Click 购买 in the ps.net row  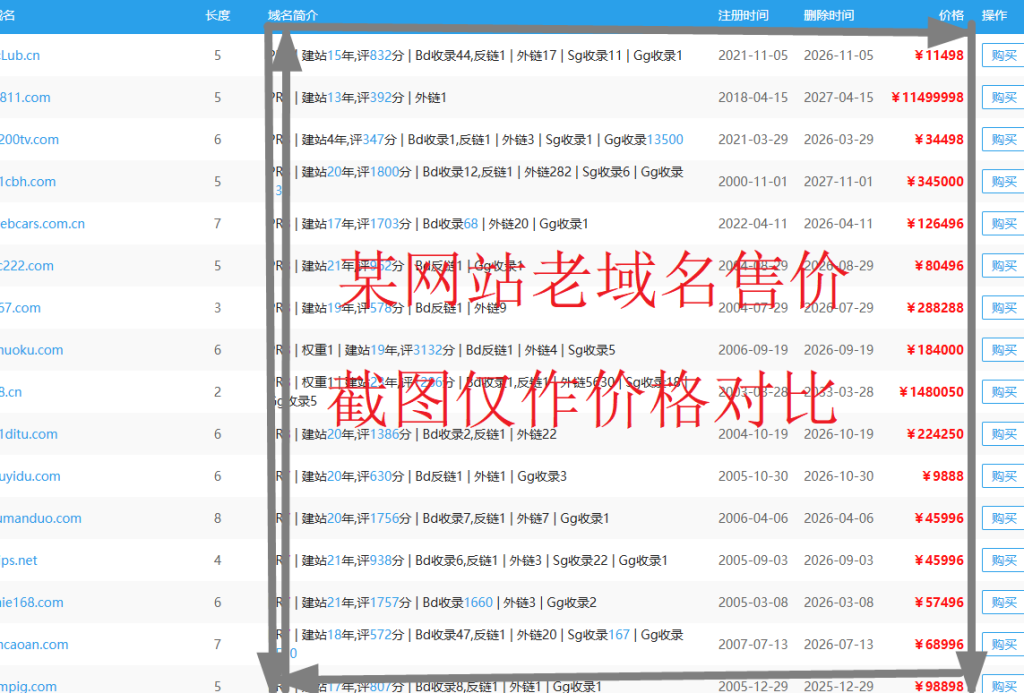click(1003, 560)
